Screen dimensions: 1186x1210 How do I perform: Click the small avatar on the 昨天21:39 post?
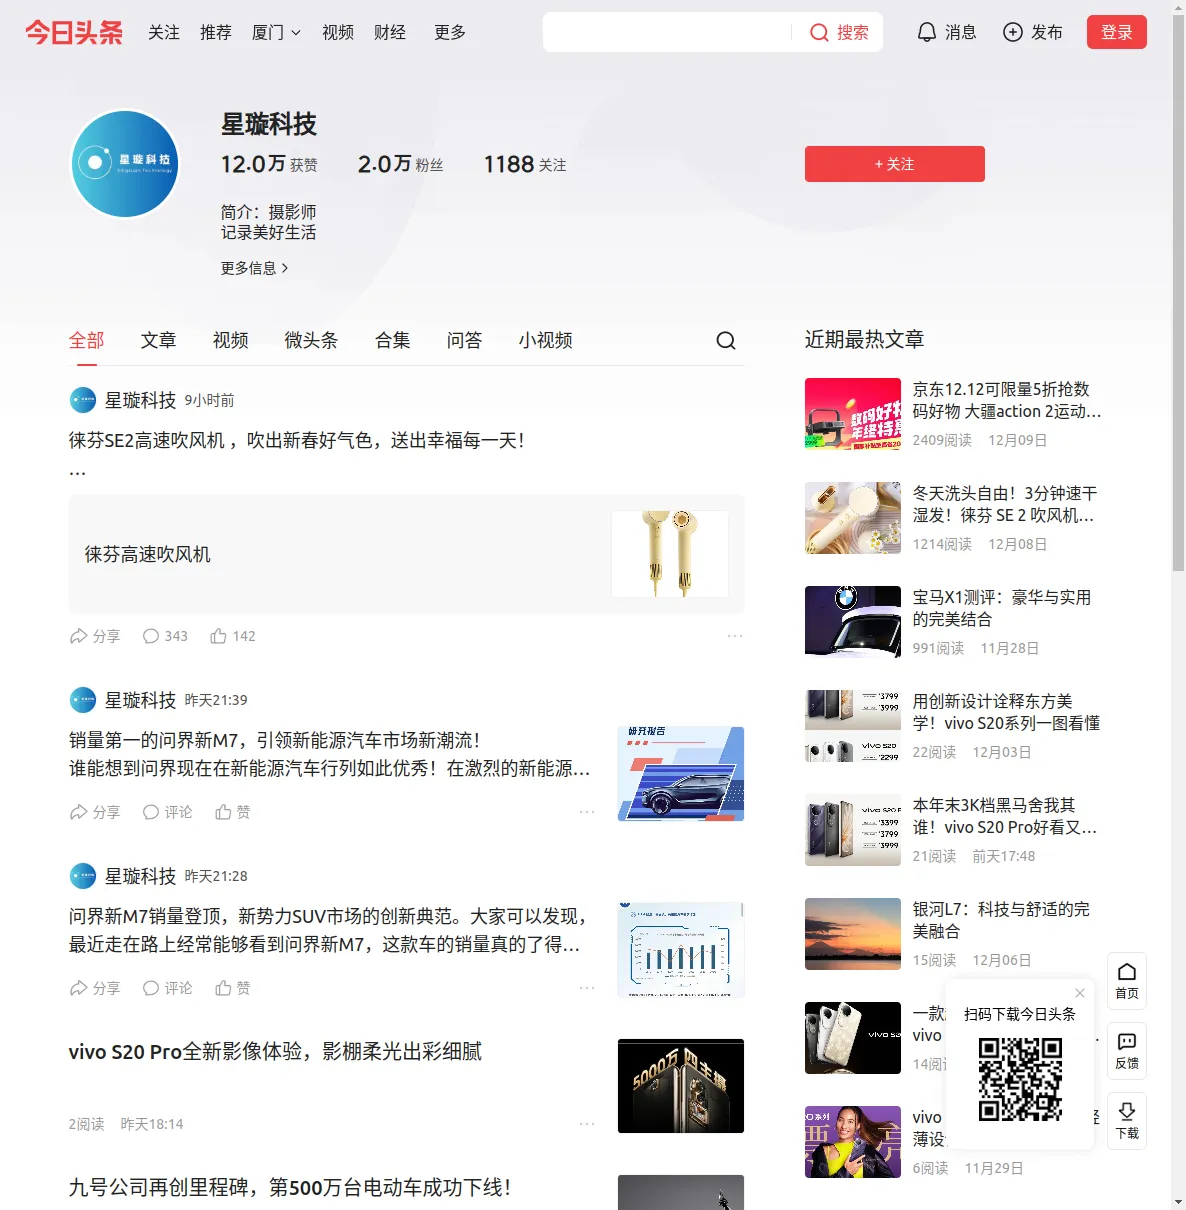[x=83, y=700]
